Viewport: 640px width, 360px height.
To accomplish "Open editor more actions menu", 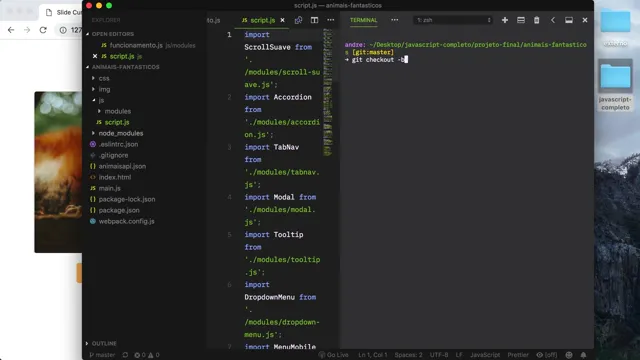I will pos(331,20).
